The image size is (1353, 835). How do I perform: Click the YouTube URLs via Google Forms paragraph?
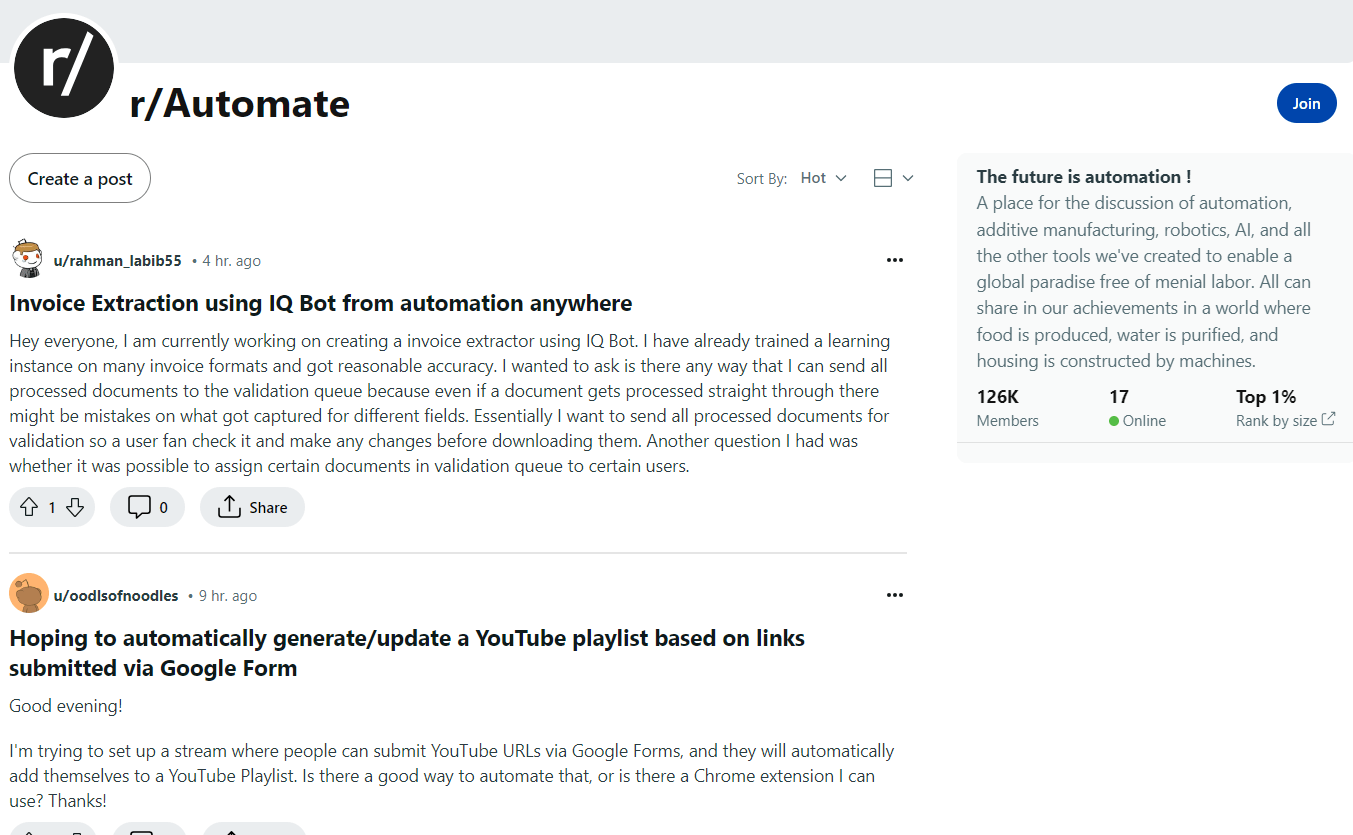click(x=452, y=776)
